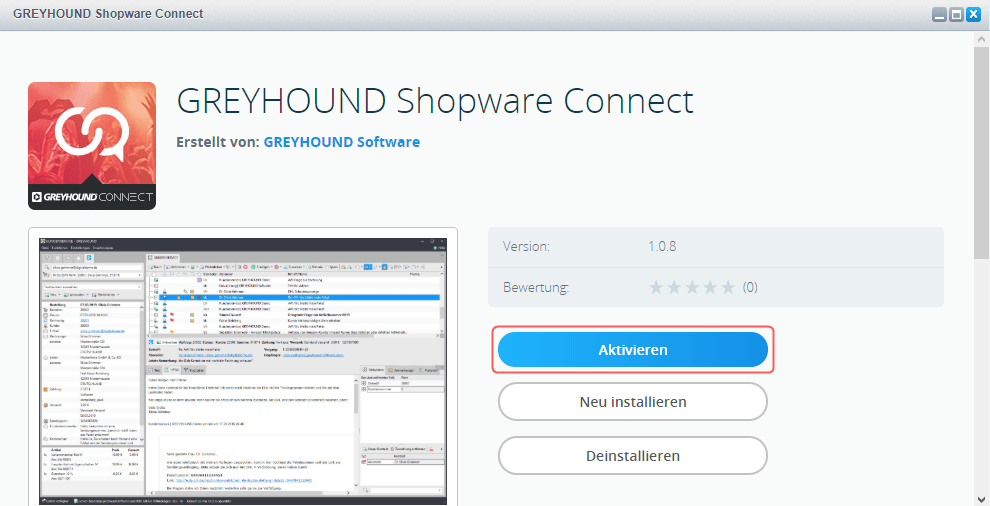Image resolution: width=990 pixels, height=506 pixels.
Task: Click the Version label
Action: tap(526, 246)
